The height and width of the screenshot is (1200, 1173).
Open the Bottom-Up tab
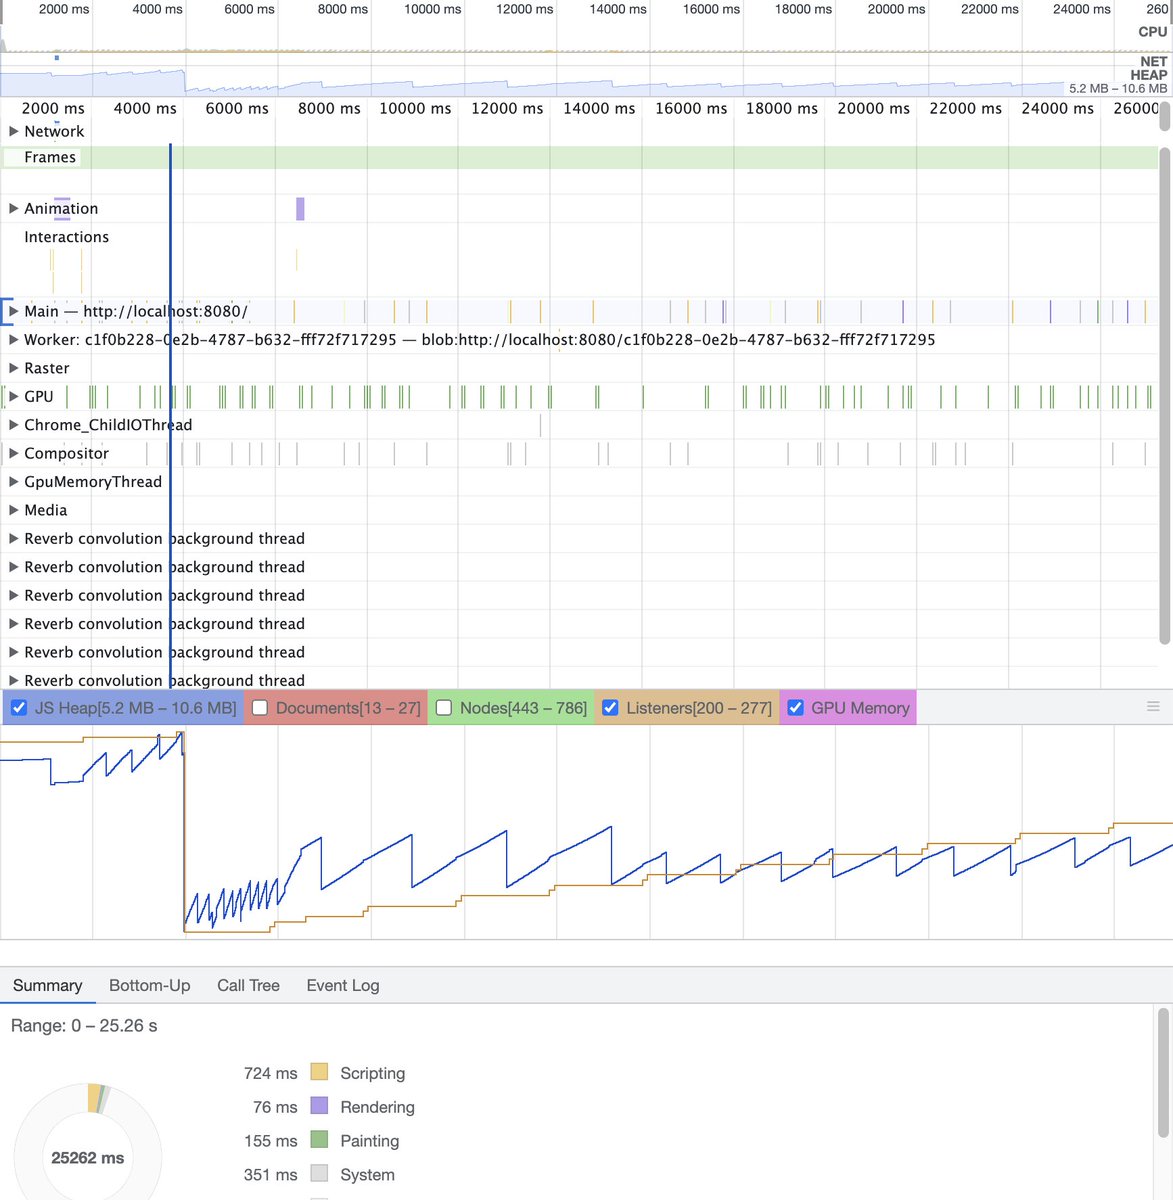pos(149,985)
